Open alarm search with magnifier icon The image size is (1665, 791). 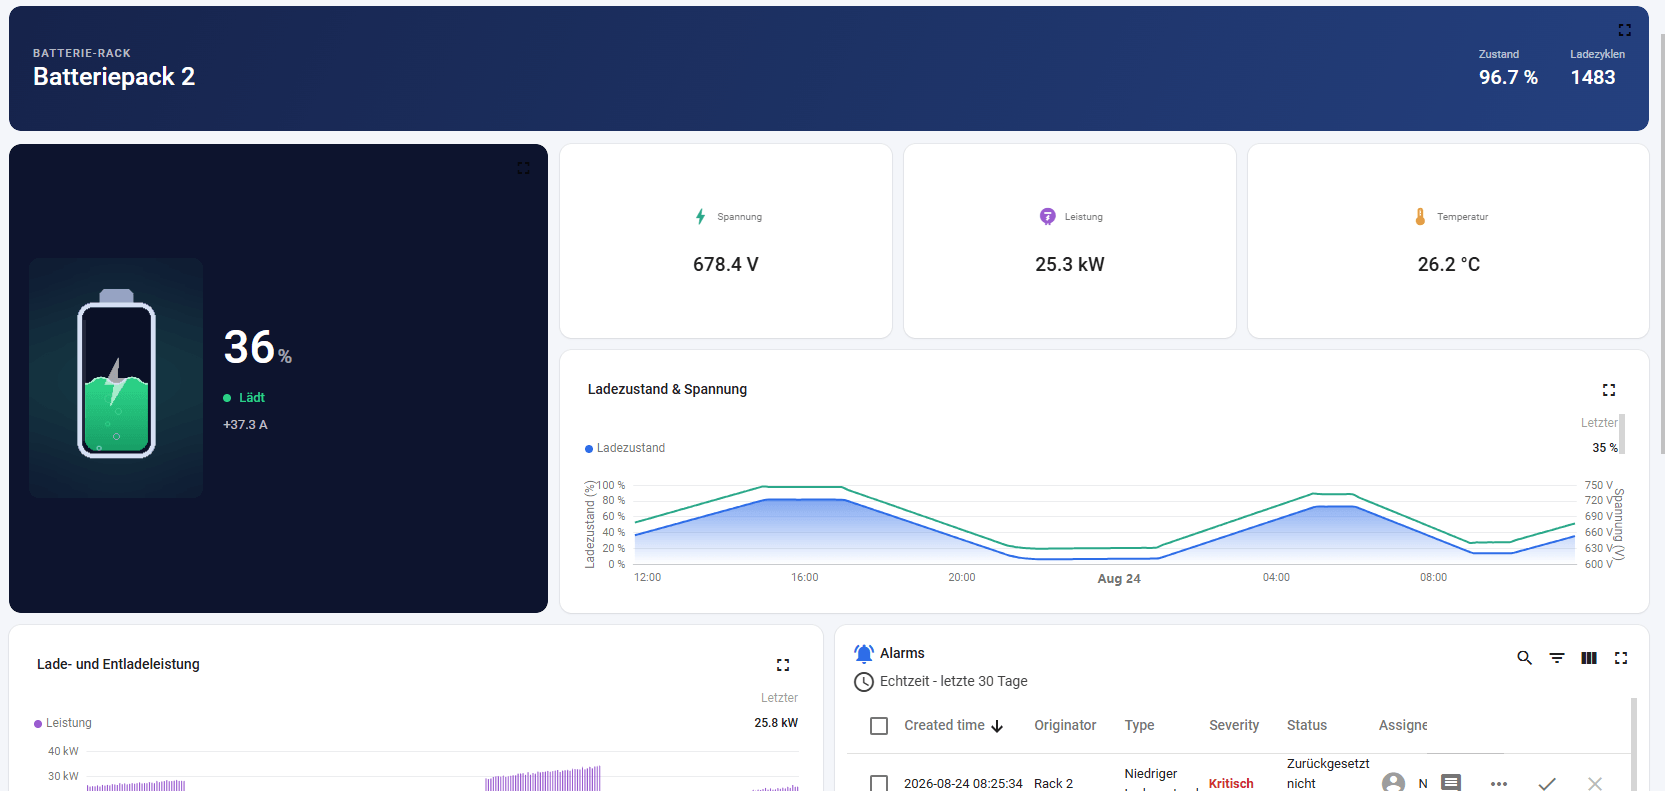coord(1524,658)
